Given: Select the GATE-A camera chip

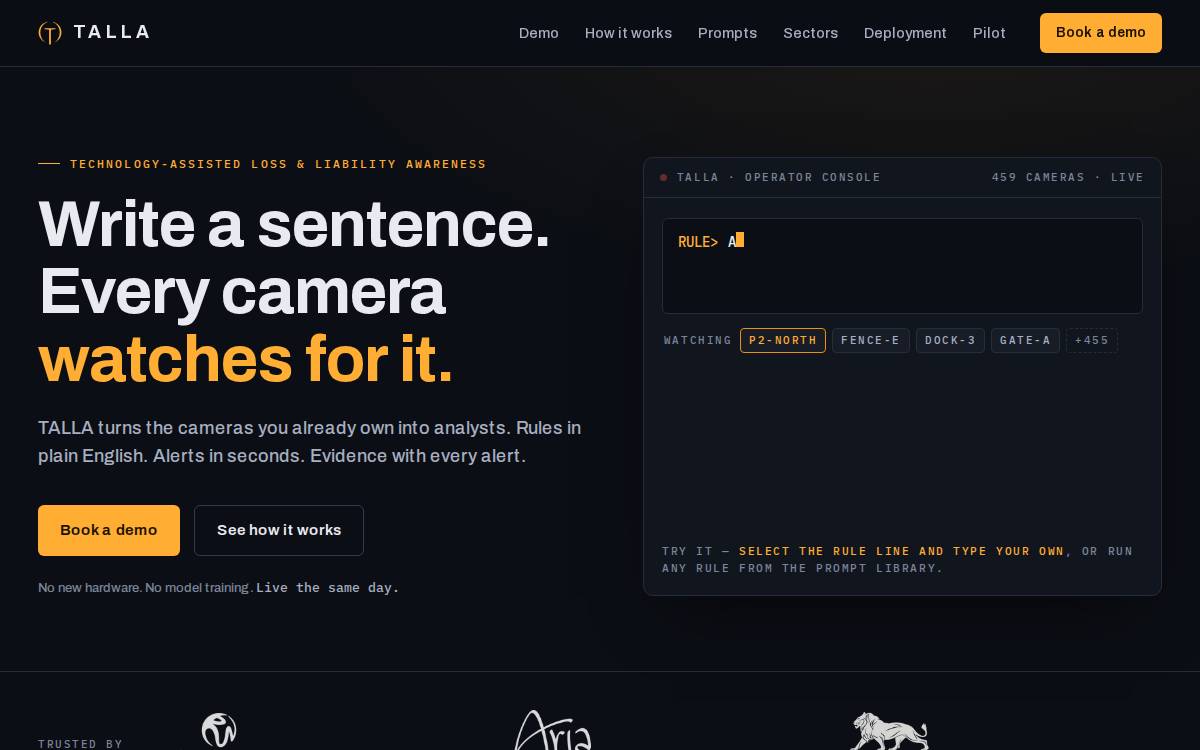Looking at the screenshot, I should [1025, 340].
